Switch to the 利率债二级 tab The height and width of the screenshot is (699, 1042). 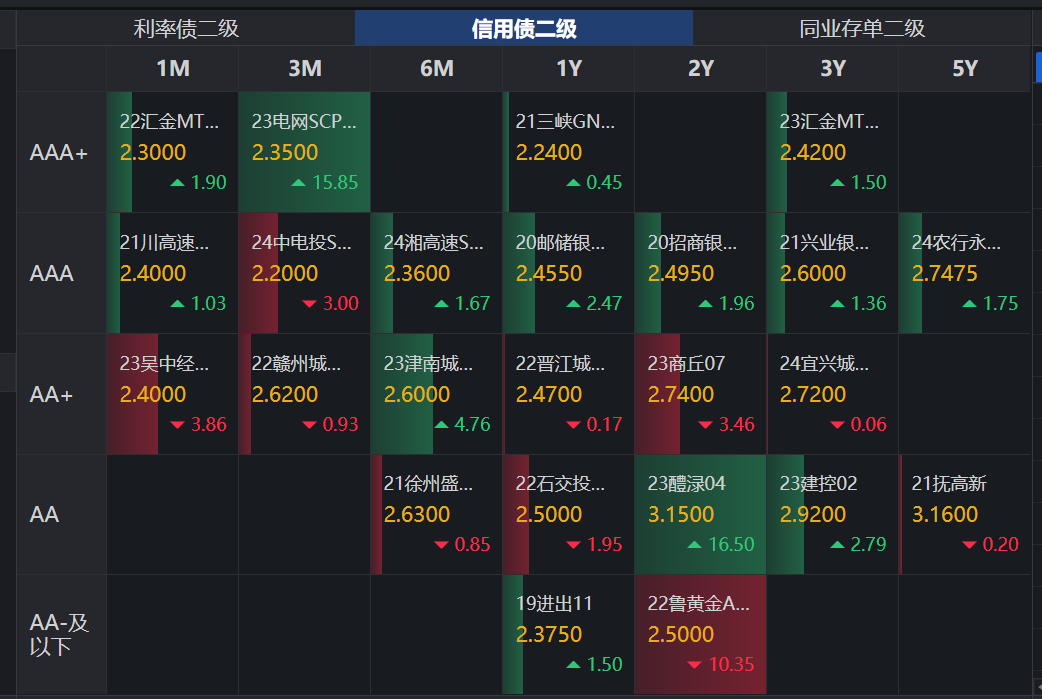click(x=184, y=28)
